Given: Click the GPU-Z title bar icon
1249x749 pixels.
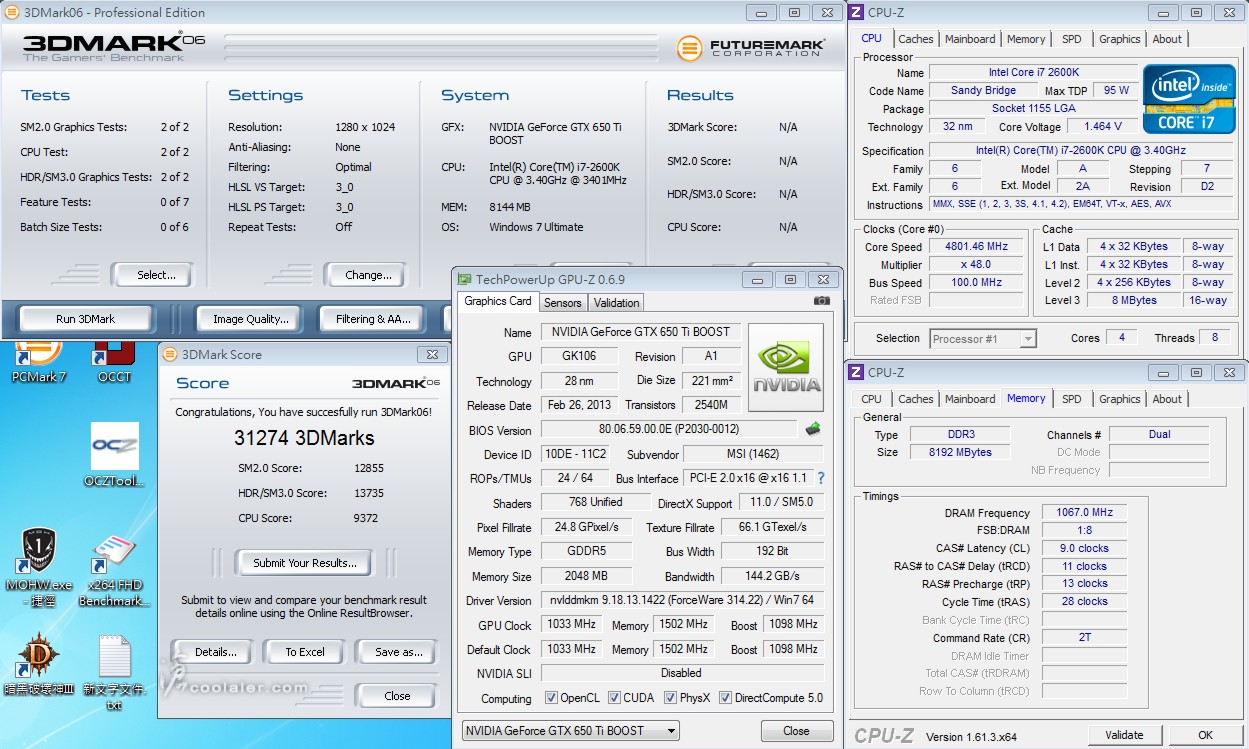Looking at the screenshot, I should click(x=464, y=280).
